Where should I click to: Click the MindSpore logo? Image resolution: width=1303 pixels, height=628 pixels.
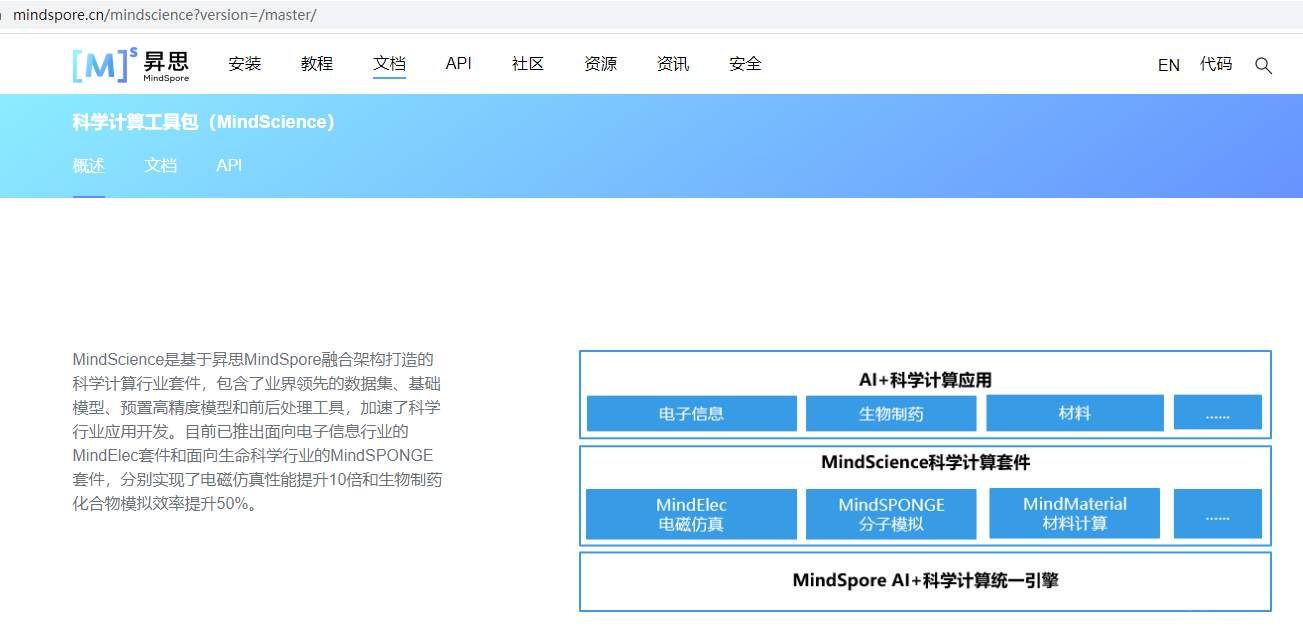point(131,64)
